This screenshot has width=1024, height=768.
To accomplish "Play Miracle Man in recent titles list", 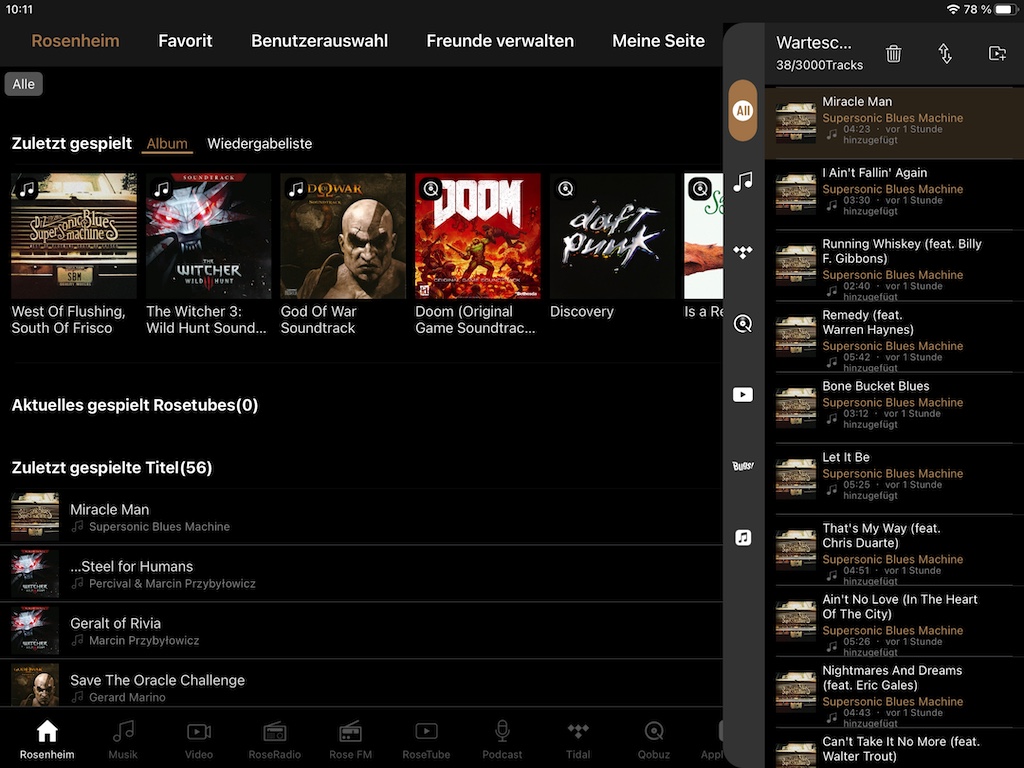I will [x=361, y=517].
